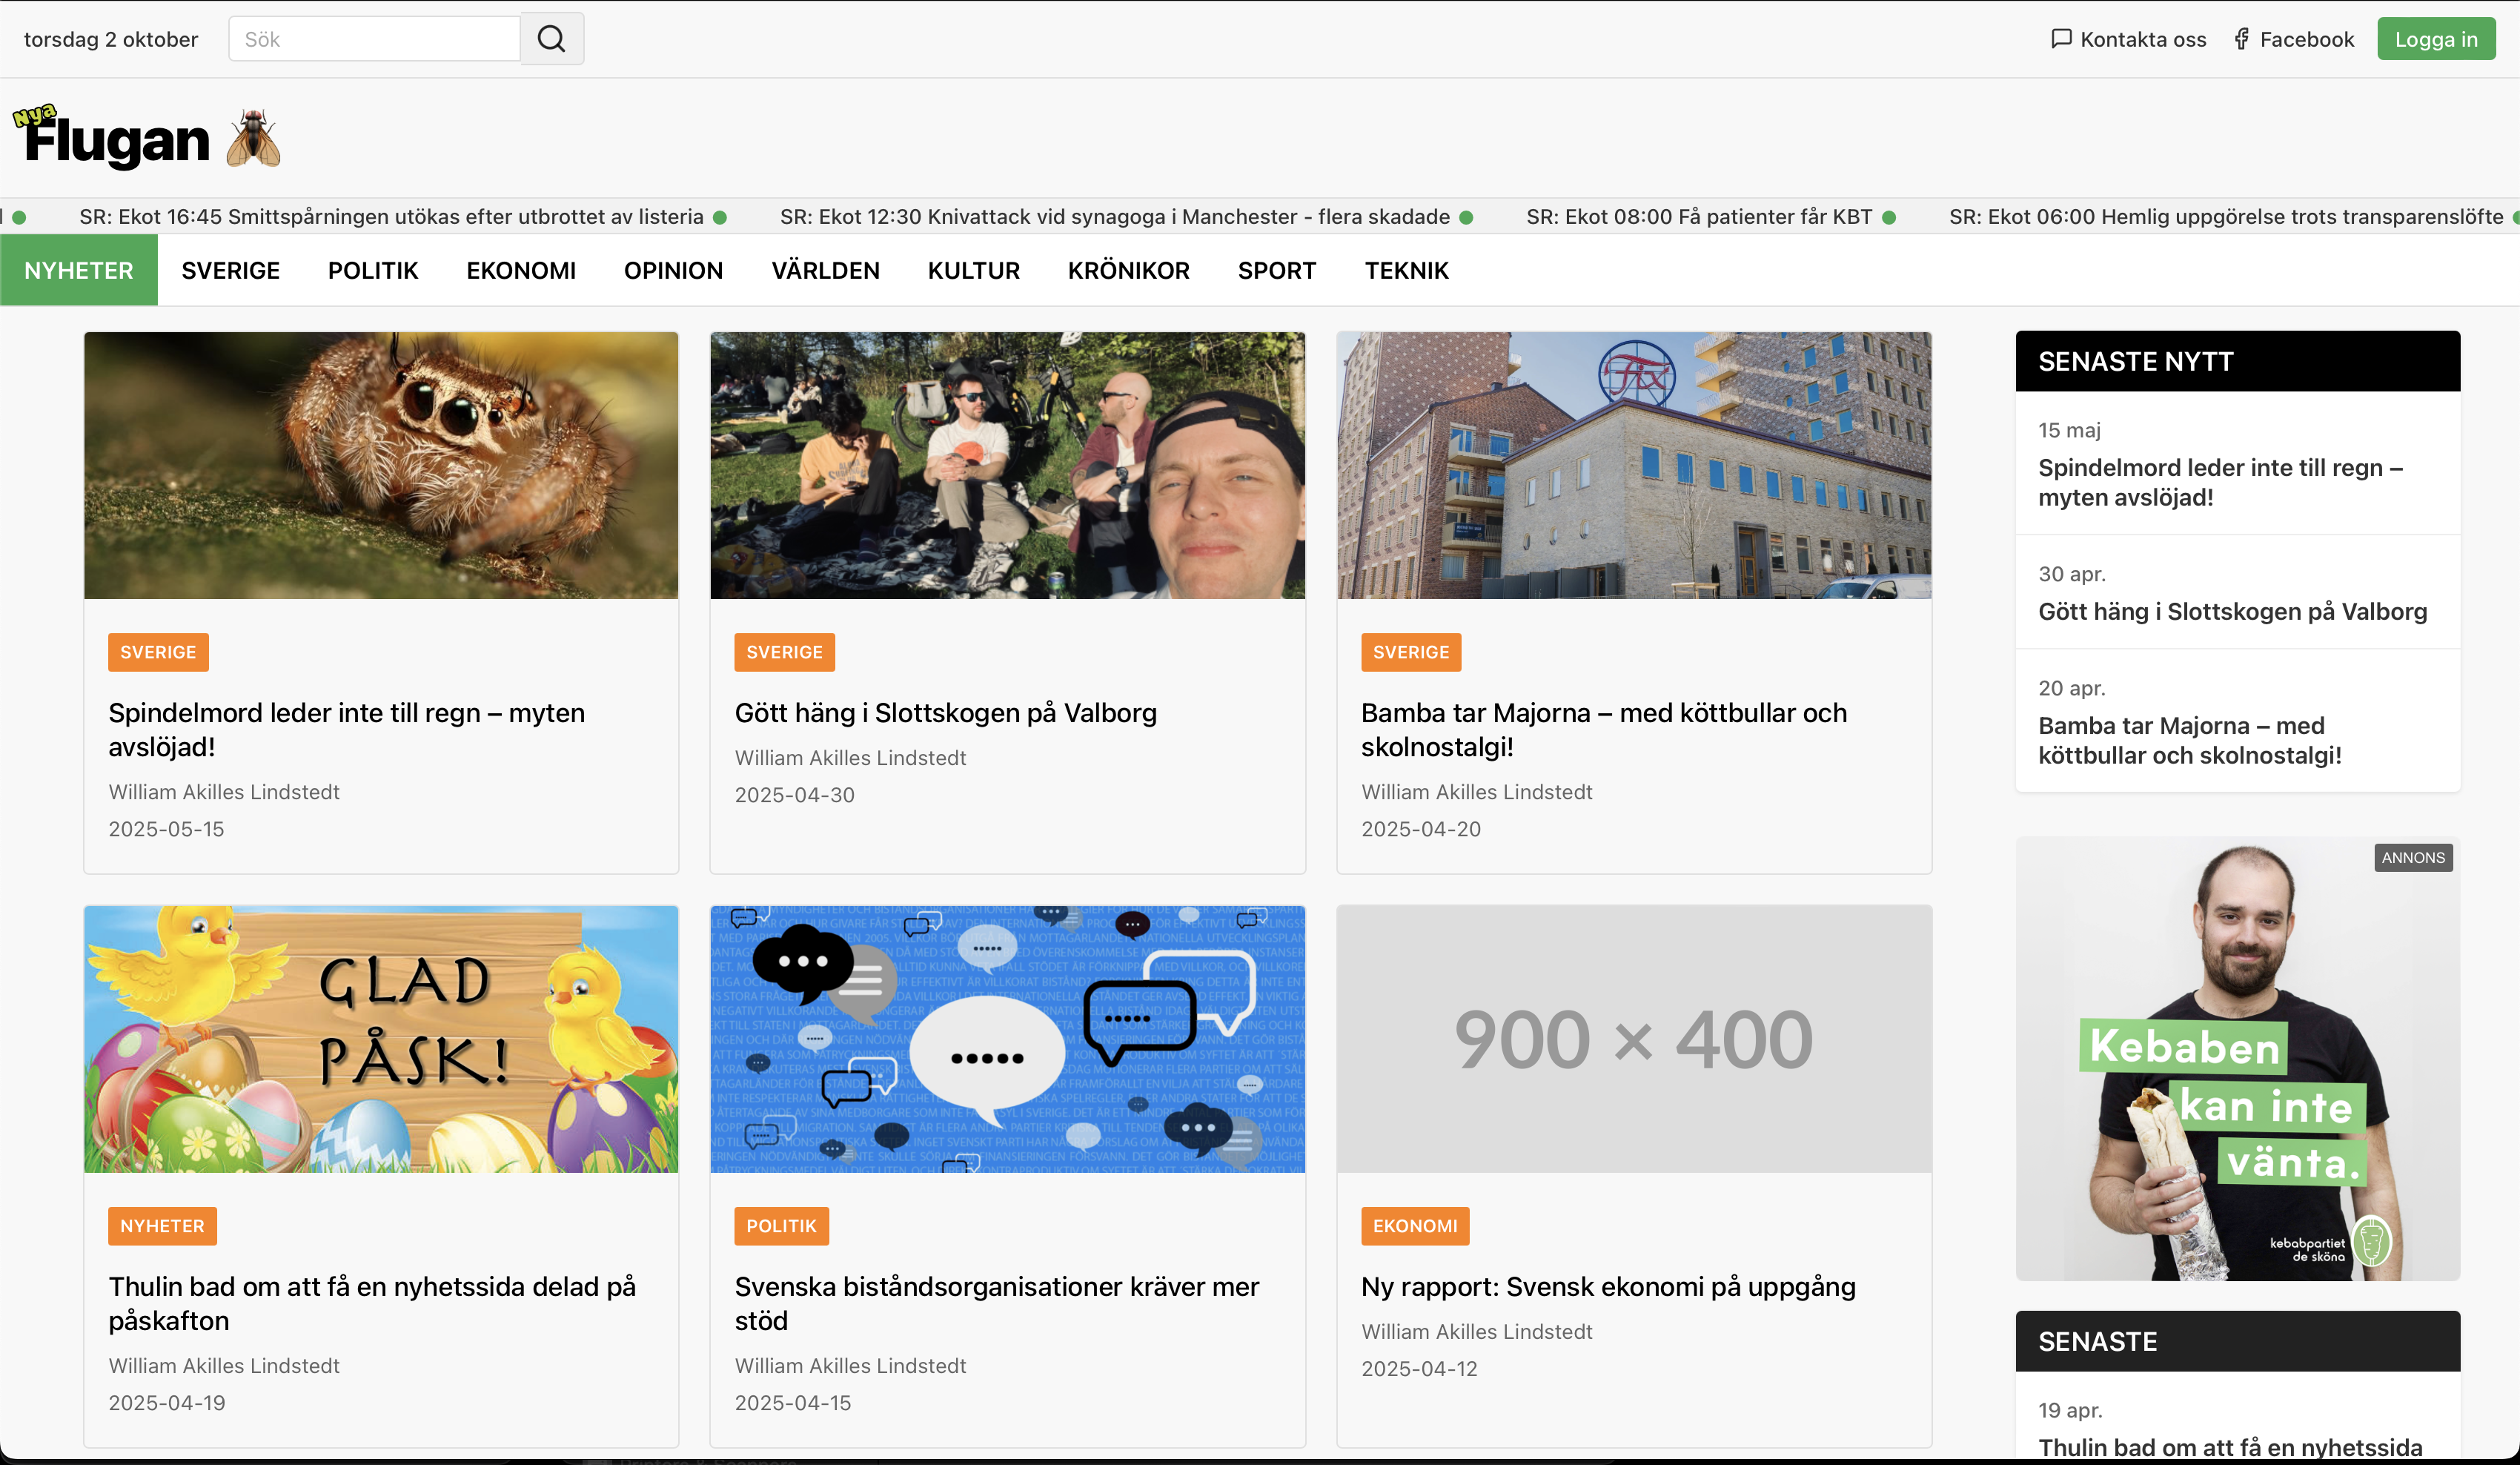Open the KRÖNIKOR section

1128,271
